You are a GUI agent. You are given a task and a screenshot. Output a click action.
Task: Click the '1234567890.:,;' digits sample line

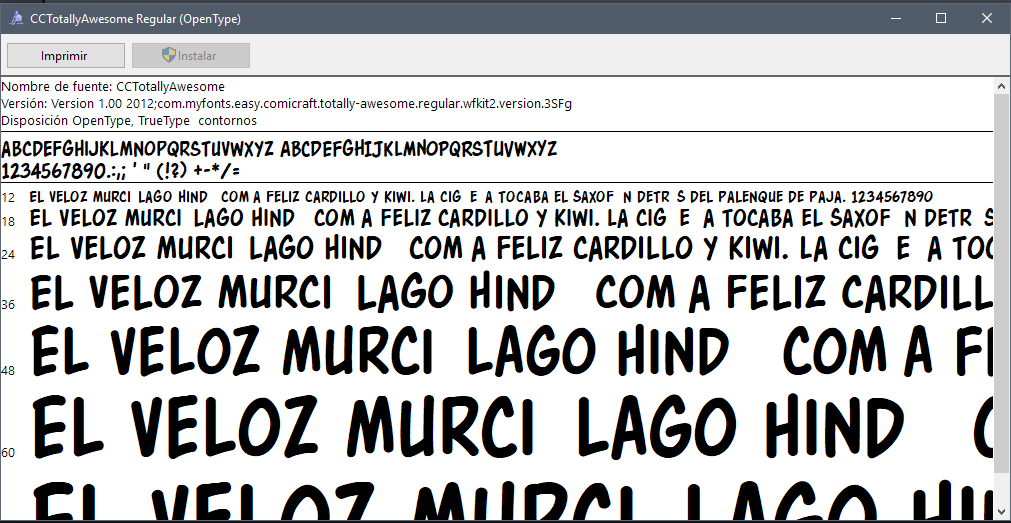pyautogui.click(x=121, y=171)
